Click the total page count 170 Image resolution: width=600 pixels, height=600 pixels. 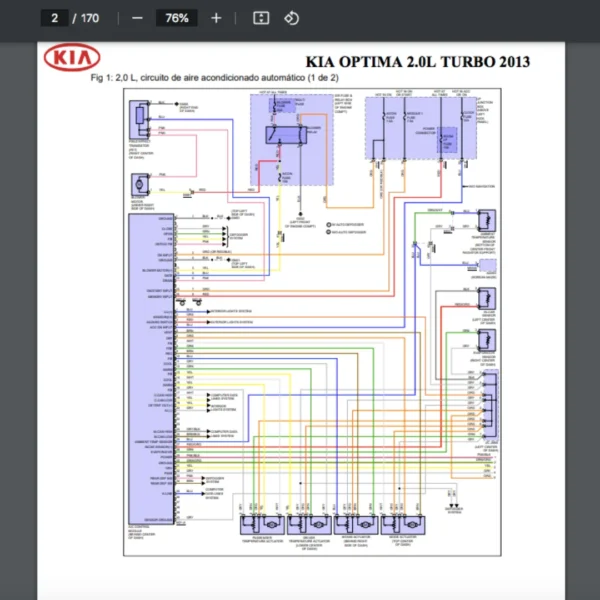(90, 18)
